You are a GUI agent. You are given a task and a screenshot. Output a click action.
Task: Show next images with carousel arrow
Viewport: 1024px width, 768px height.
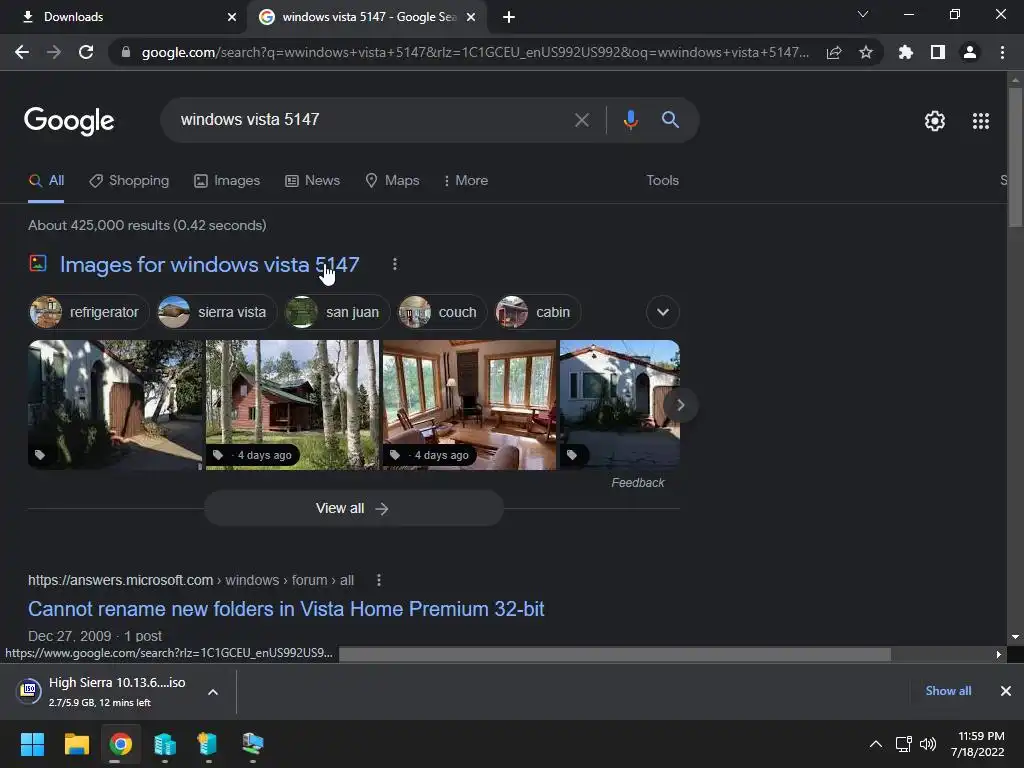coord(680,405)
